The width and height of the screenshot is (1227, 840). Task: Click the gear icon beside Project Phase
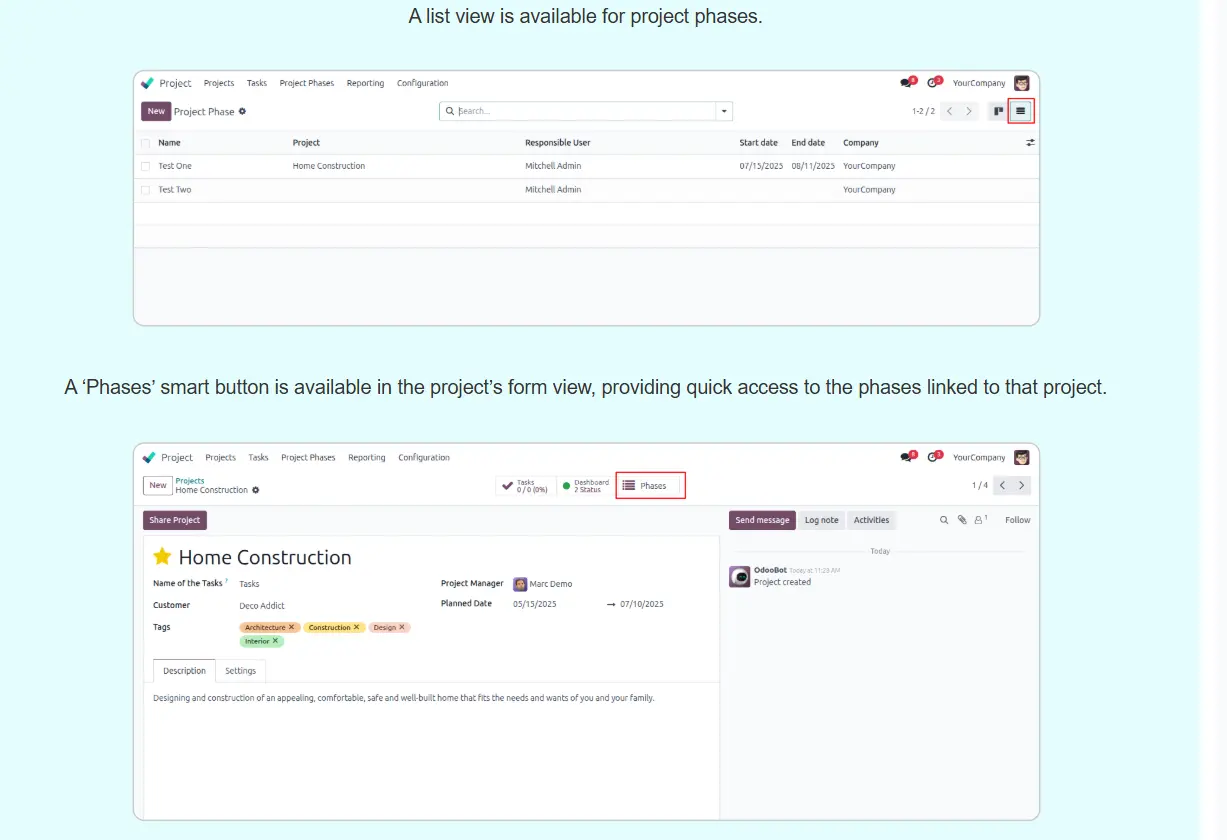point(243,112)
